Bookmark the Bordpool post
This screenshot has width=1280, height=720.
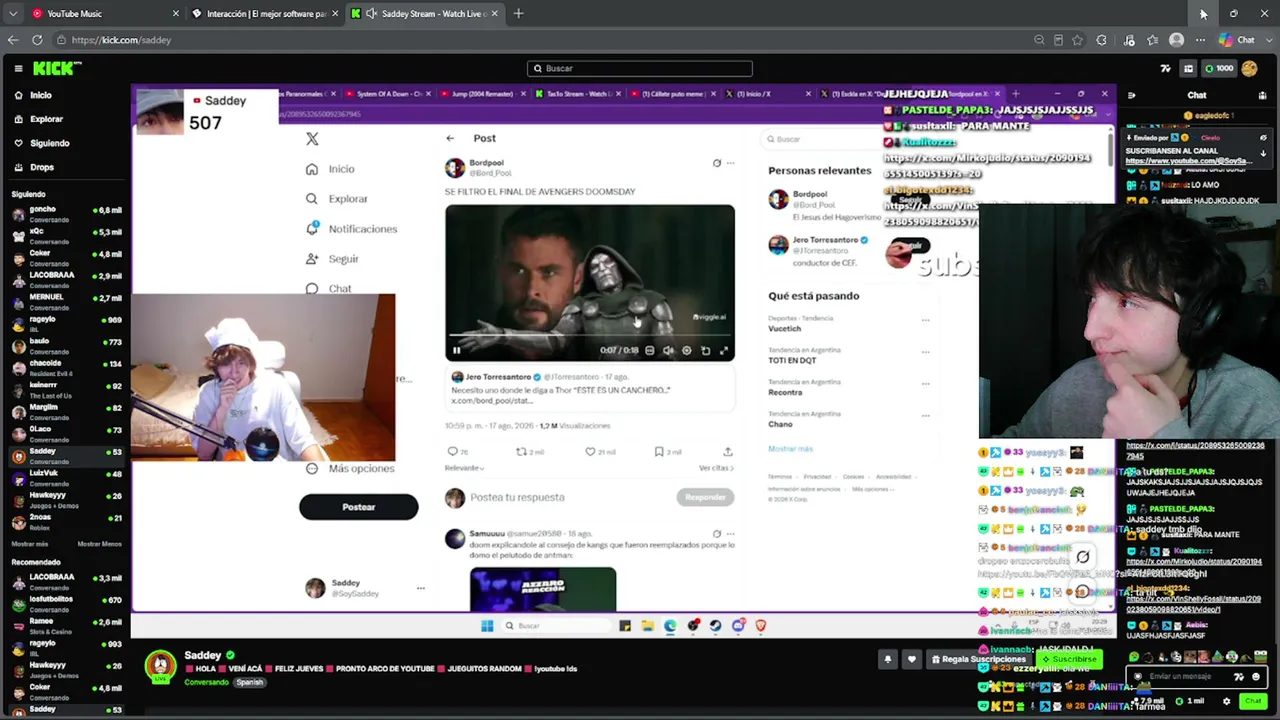tap(658, 452)
